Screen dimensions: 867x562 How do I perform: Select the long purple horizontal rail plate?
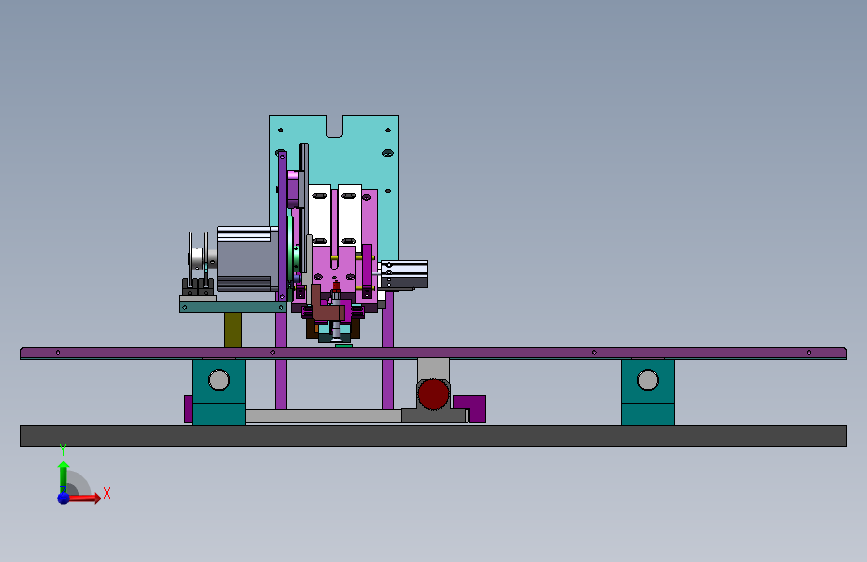[x=434, y=353]
